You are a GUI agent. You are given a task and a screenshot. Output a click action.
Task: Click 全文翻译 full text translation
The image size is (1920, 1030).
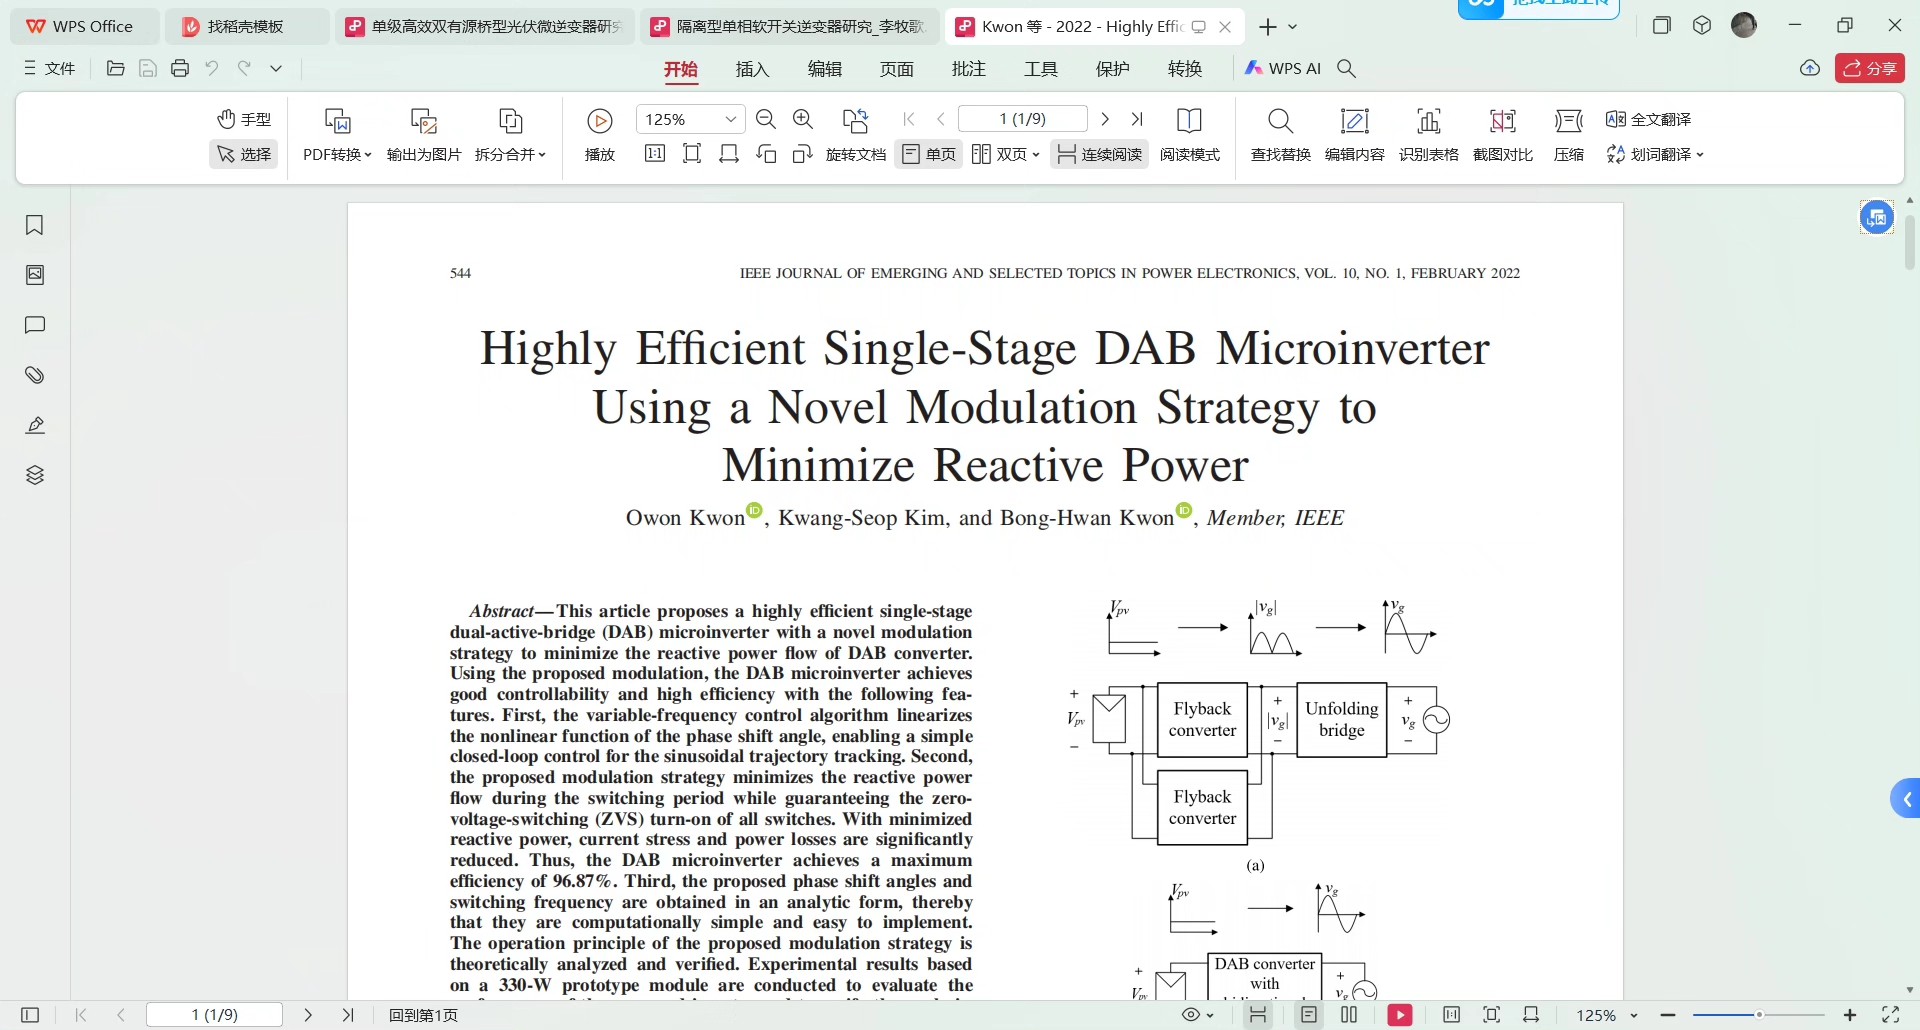(1649, 119)
